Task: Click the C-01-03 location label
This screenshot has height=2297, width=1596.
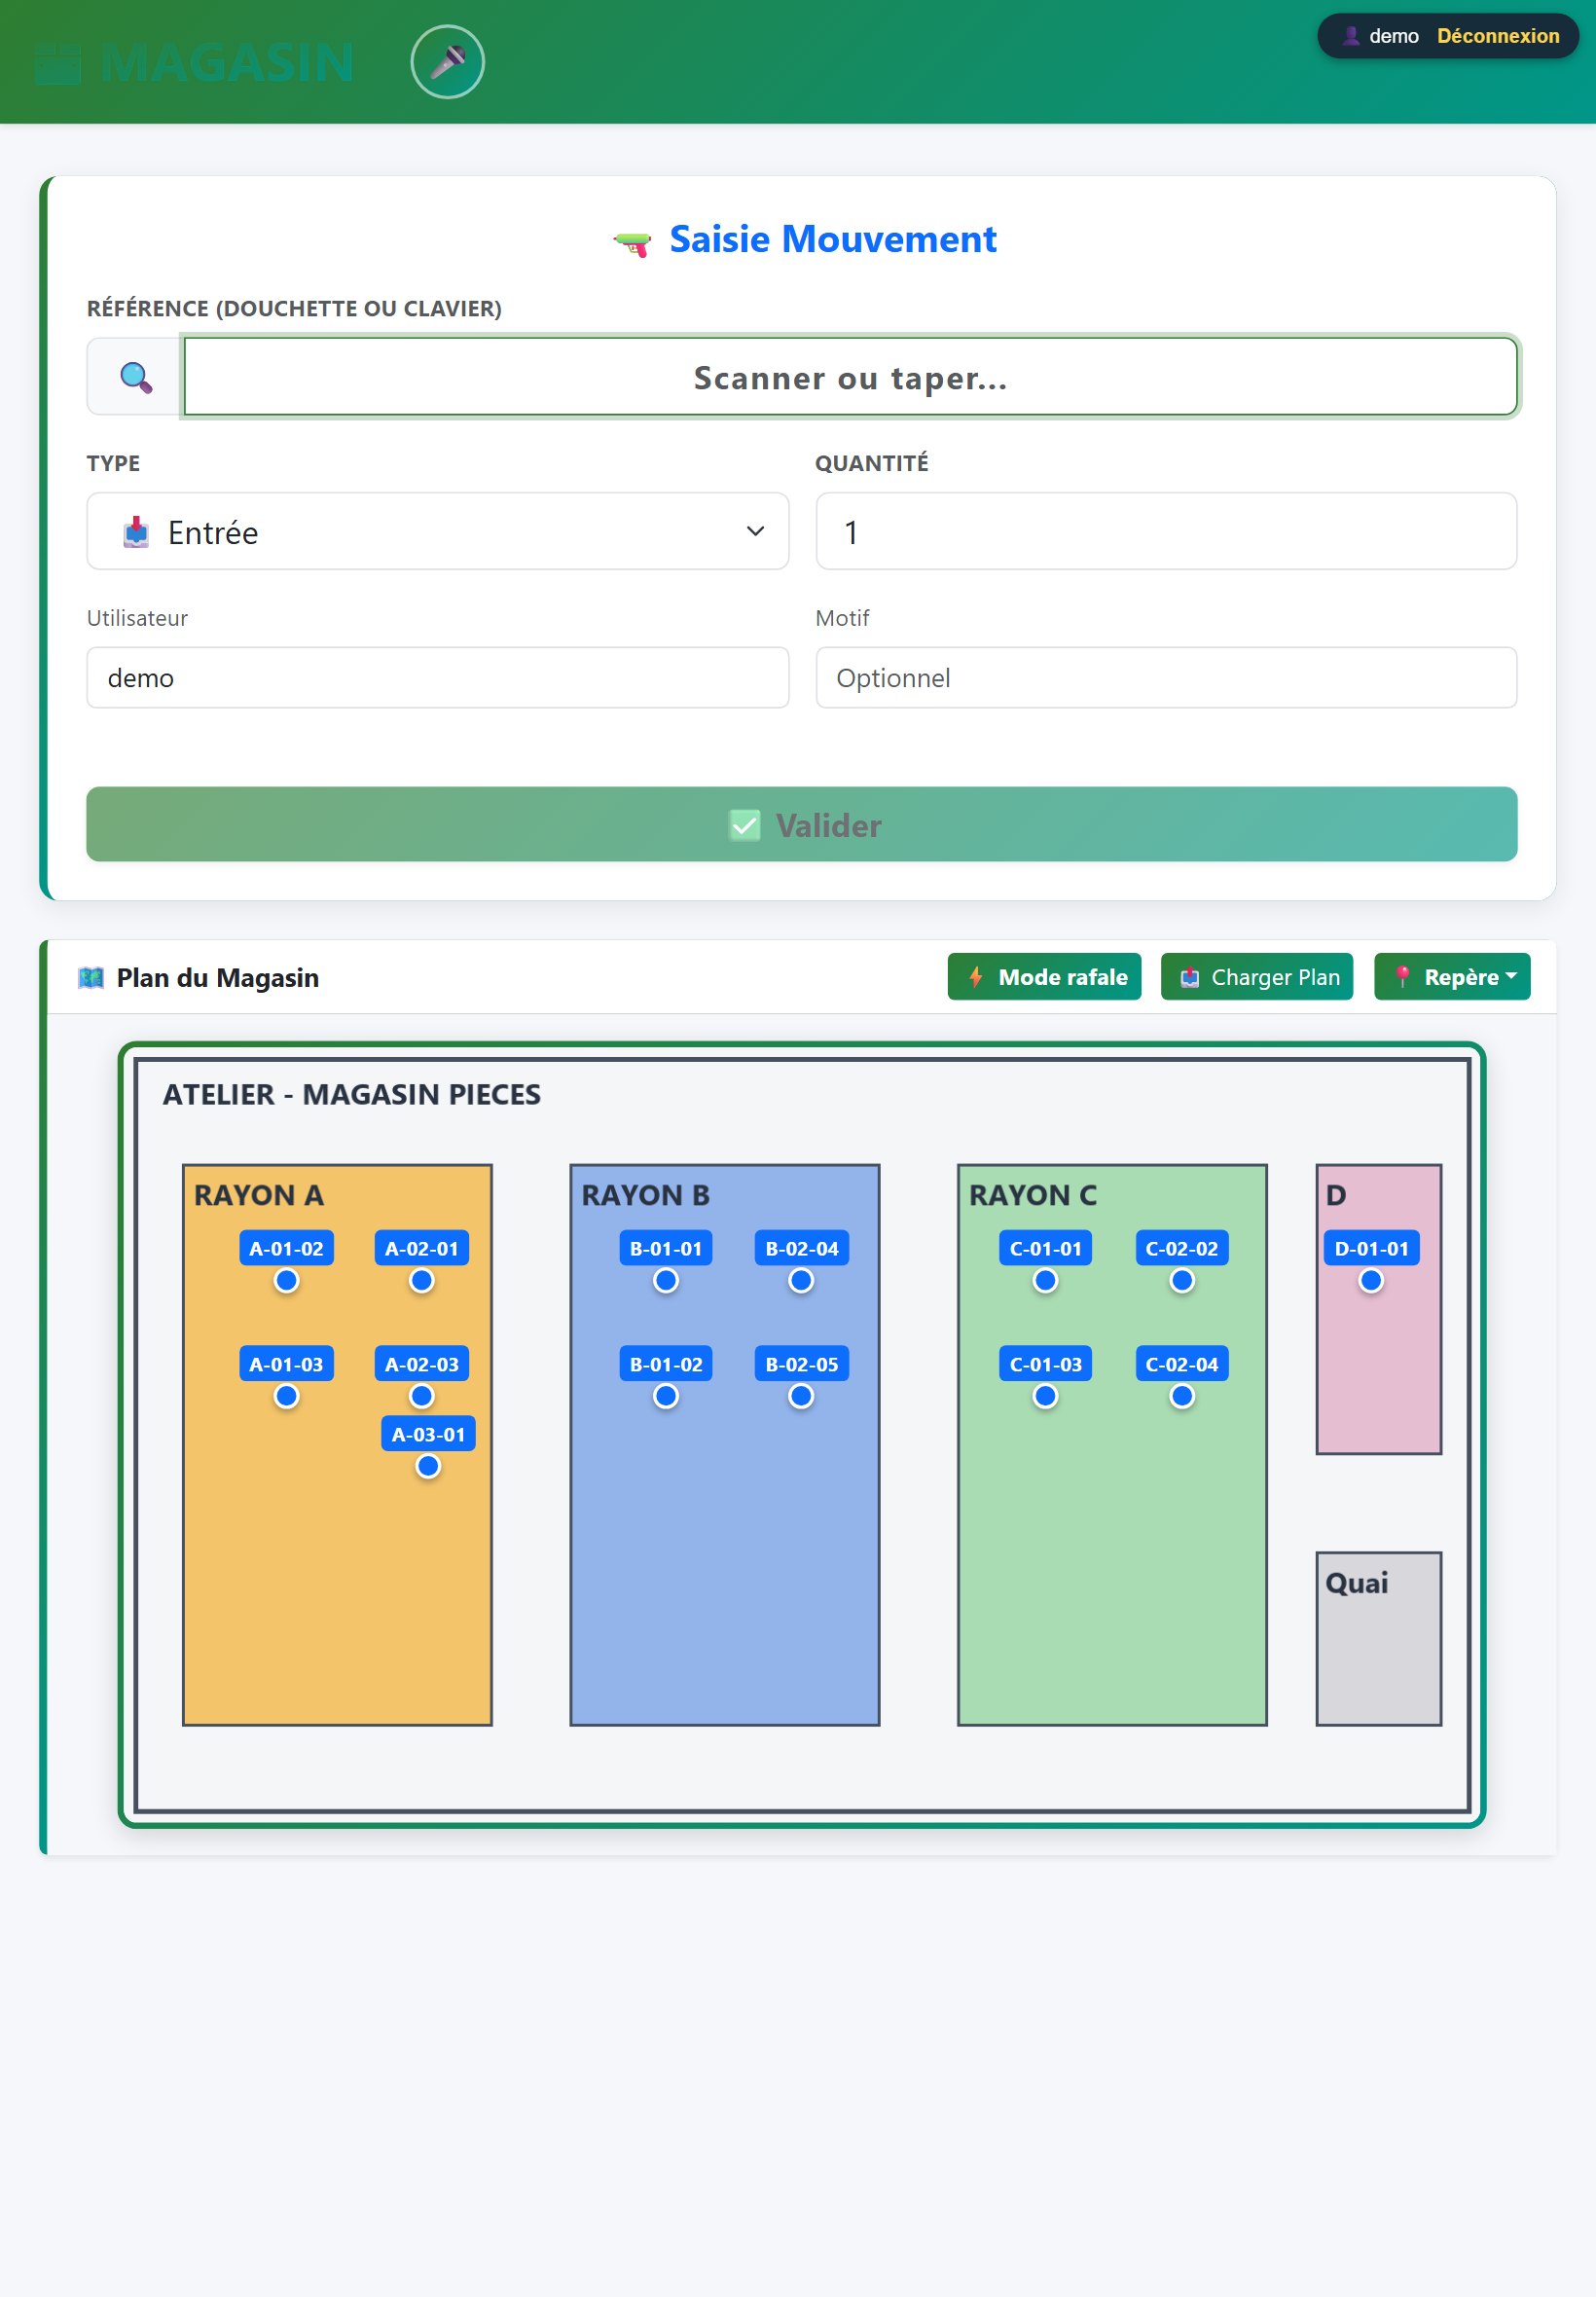Action: tap(1046, 1364)
